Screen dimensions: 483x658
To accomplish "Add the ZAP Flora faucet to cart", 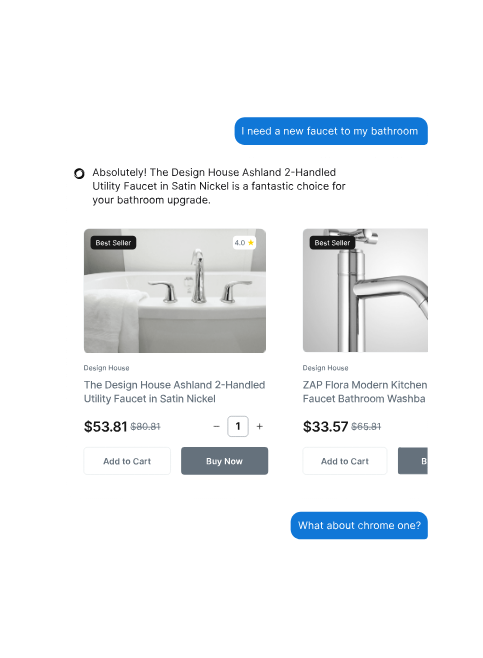I will point(345,461).
